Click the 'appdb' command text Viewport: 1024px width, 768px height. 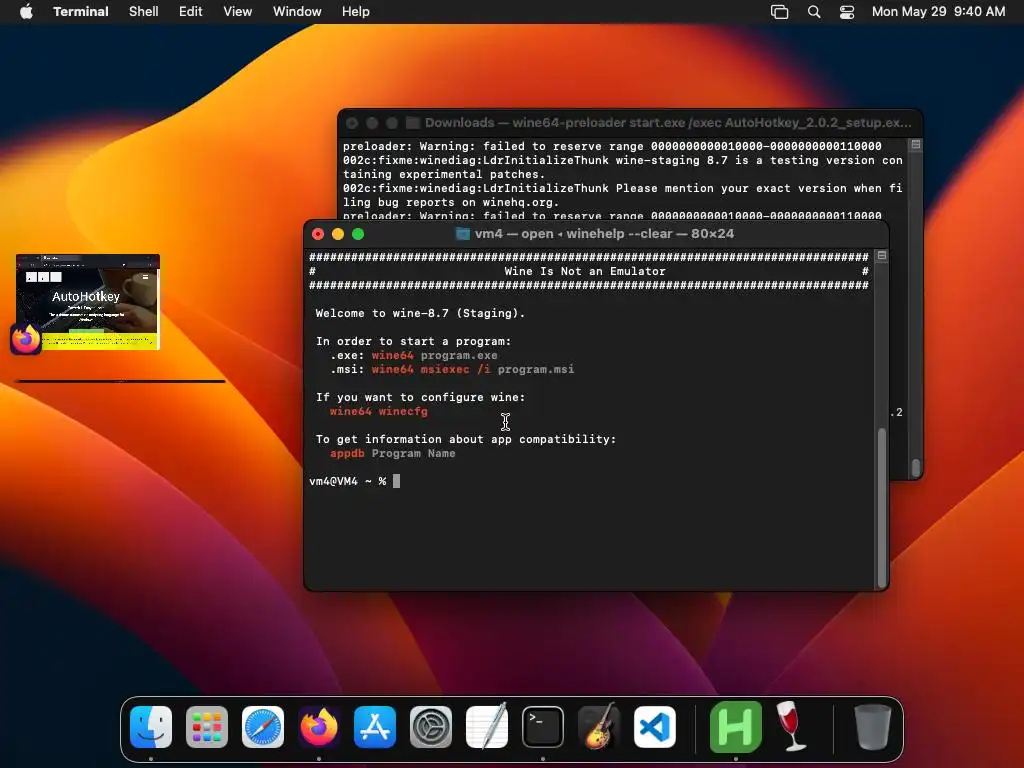[347, 453]
